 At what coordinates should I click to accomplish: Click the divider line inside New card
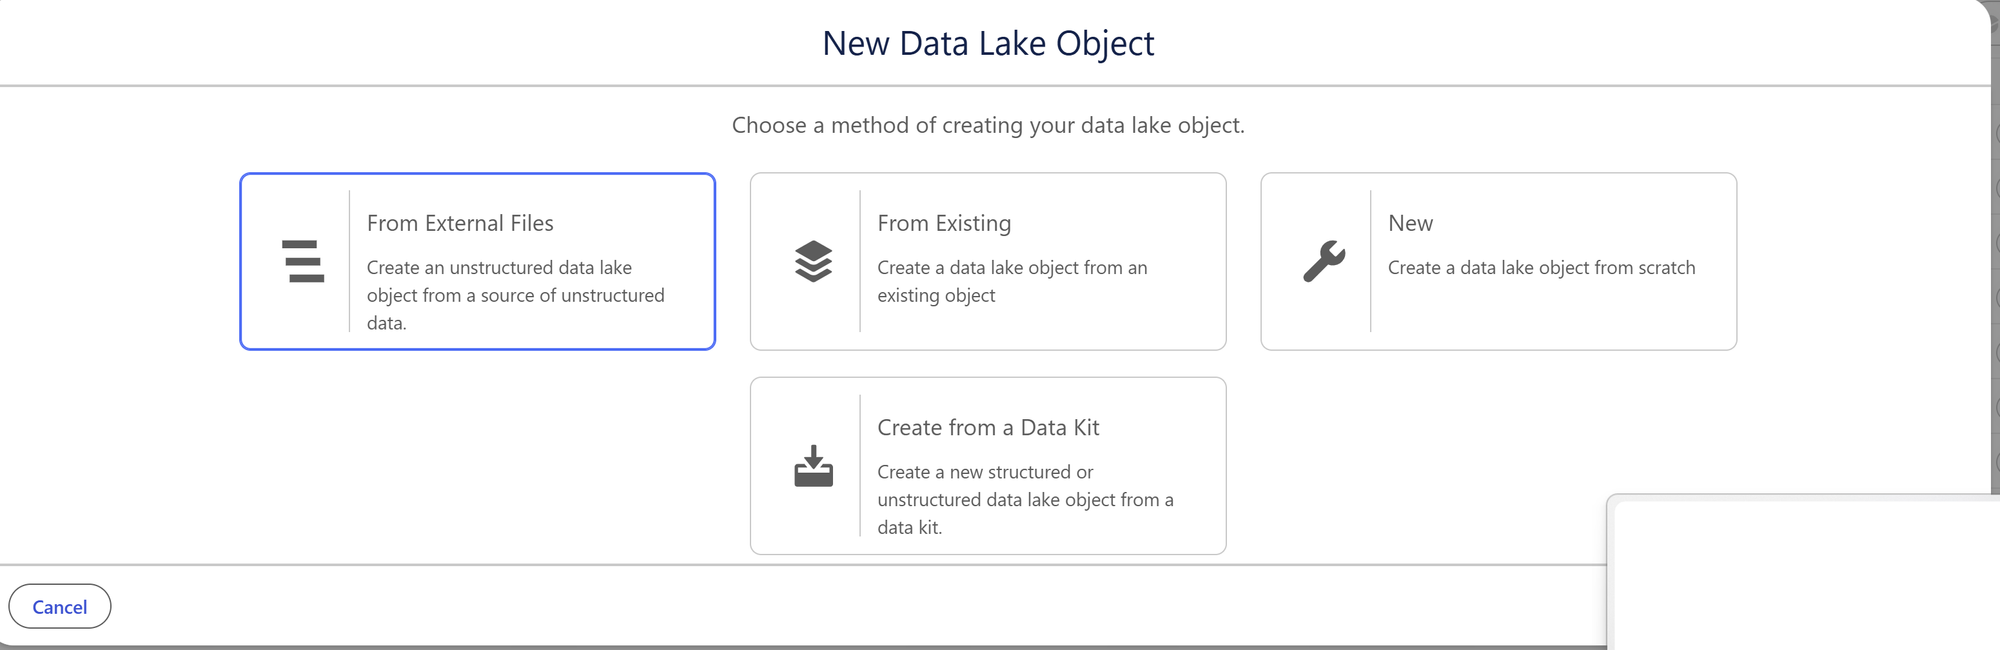1370,261
